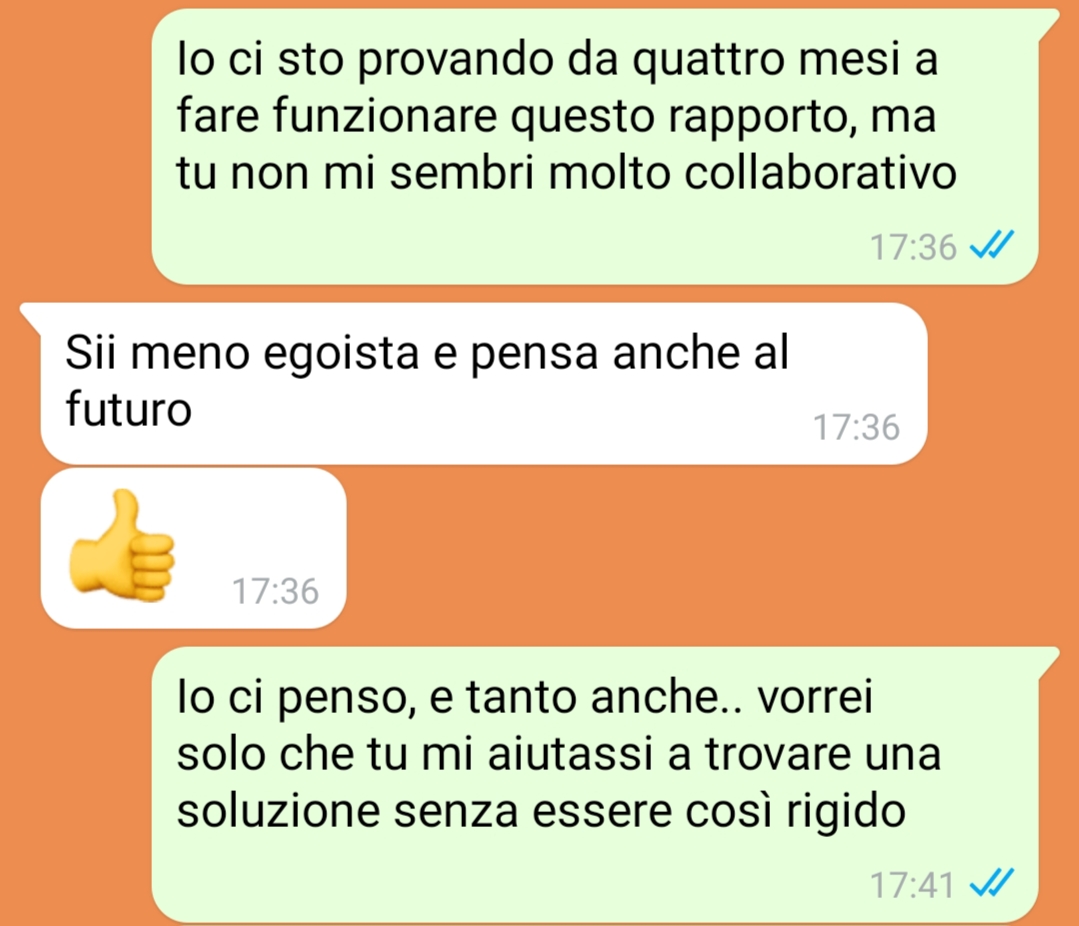Click the 17:36 timestamp beside 'futuro'
Viewport: 1079px width, 926px height.
pos(856,427)
